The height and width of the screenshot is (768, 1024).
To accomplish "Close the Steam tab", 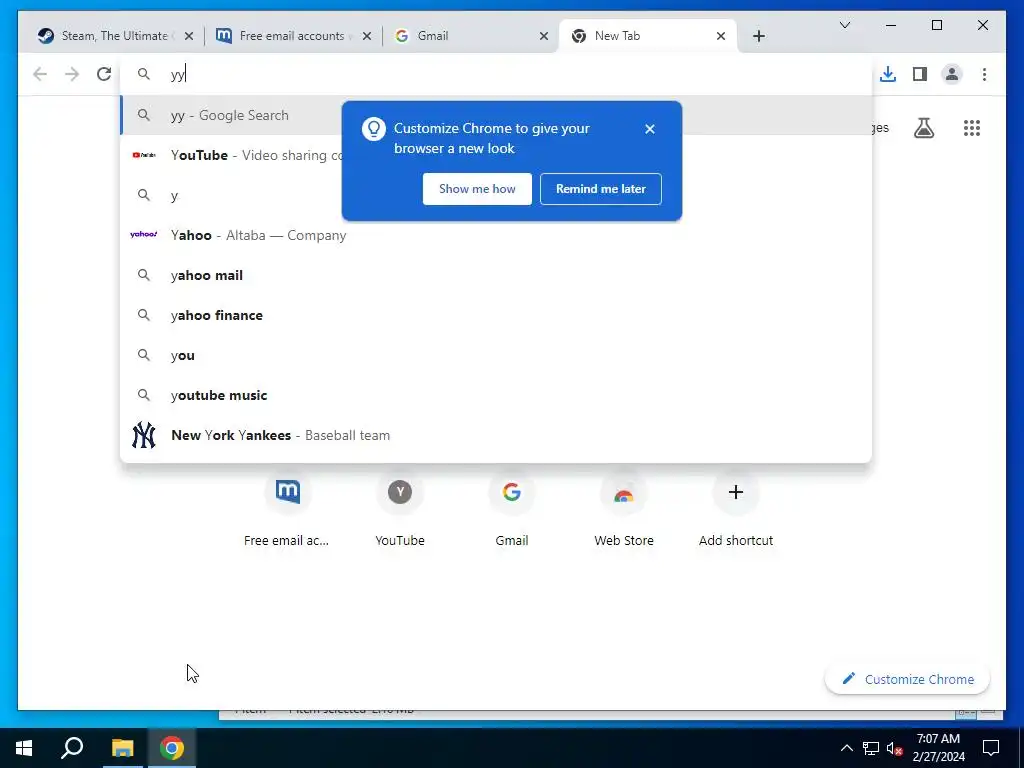I will click(x=189, y=36).
